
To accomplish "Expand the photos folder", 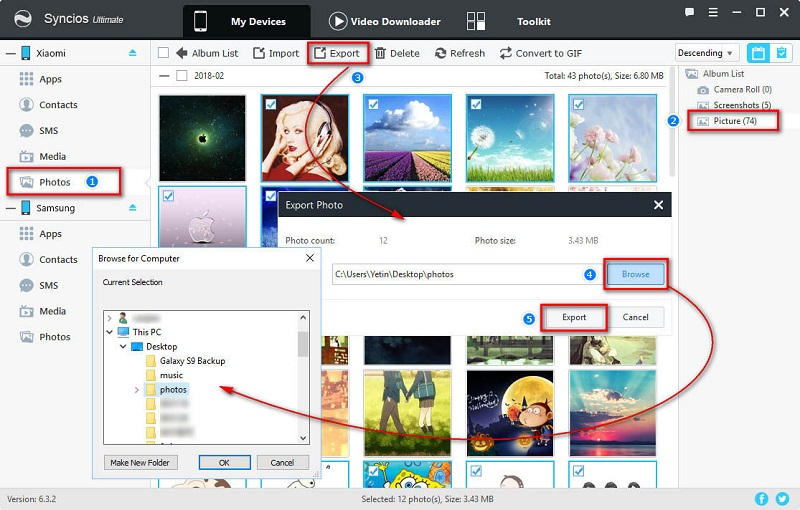I will pos(136,390).
